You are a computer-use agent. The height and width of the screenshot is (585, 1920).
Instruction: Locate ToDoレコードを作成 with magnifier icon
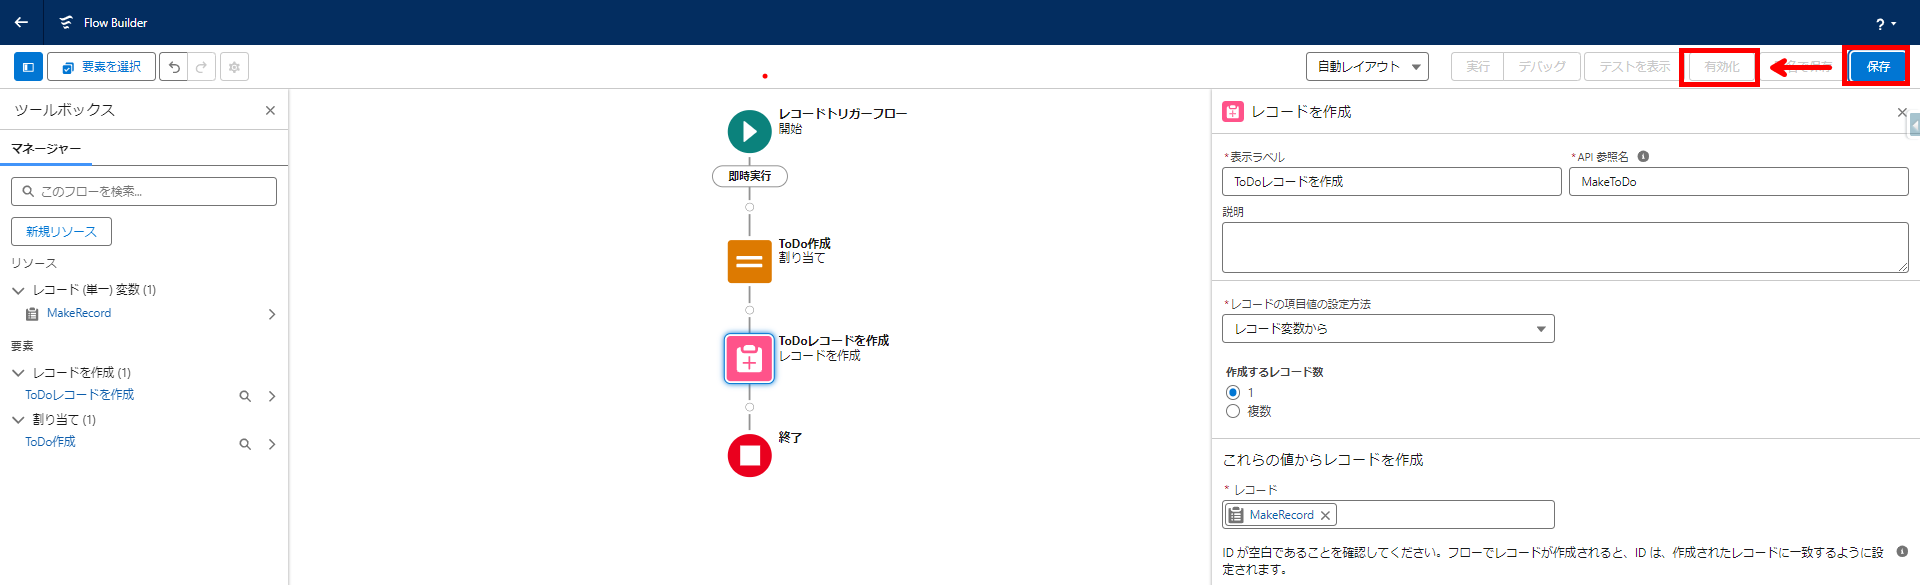tap(245, 396)
